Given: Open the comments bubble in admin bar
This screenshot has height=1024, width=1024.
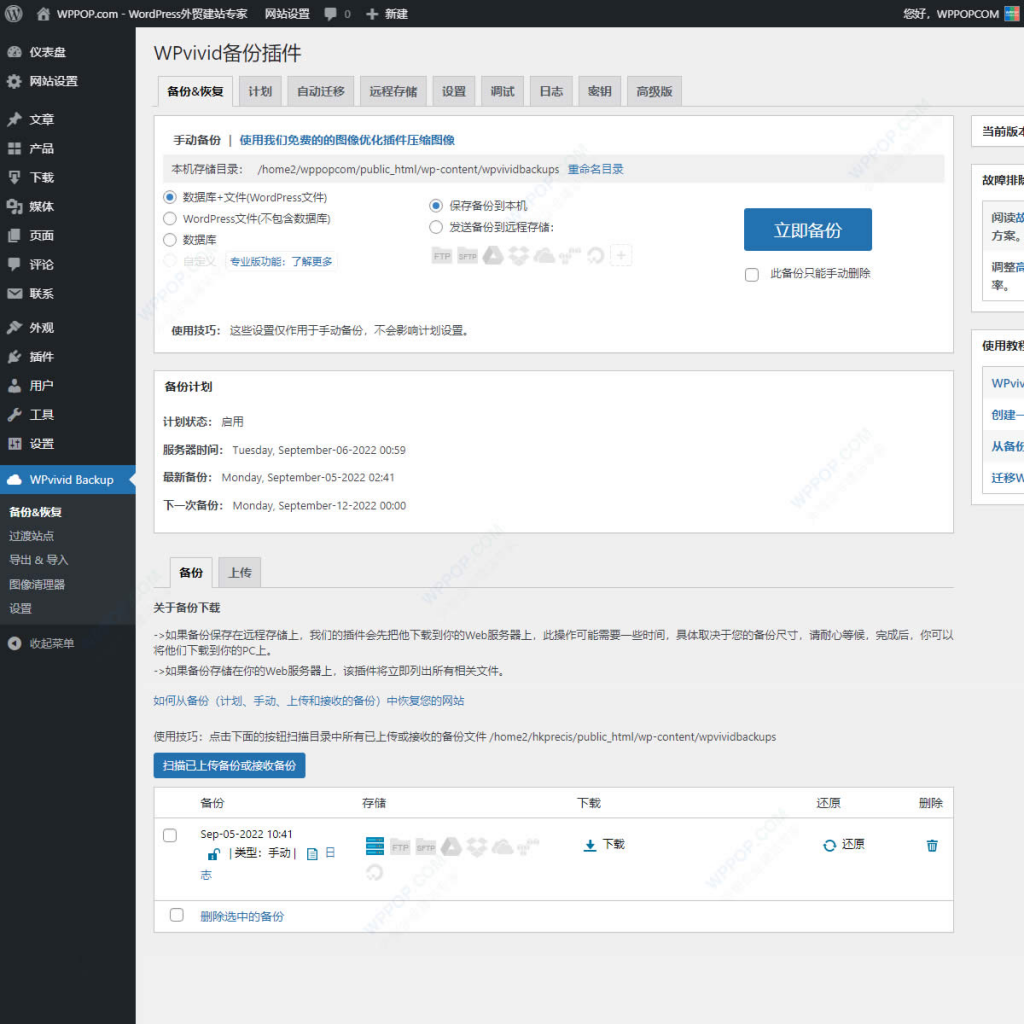Looking at the screenshot, I should 336,14.
